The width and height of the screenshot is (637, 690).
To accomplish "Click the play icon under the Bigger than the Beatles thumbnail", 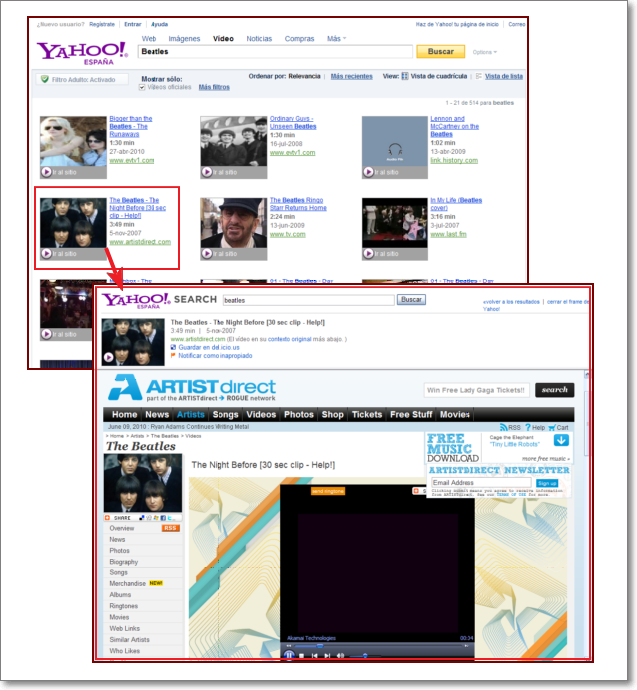I will 46,172.
